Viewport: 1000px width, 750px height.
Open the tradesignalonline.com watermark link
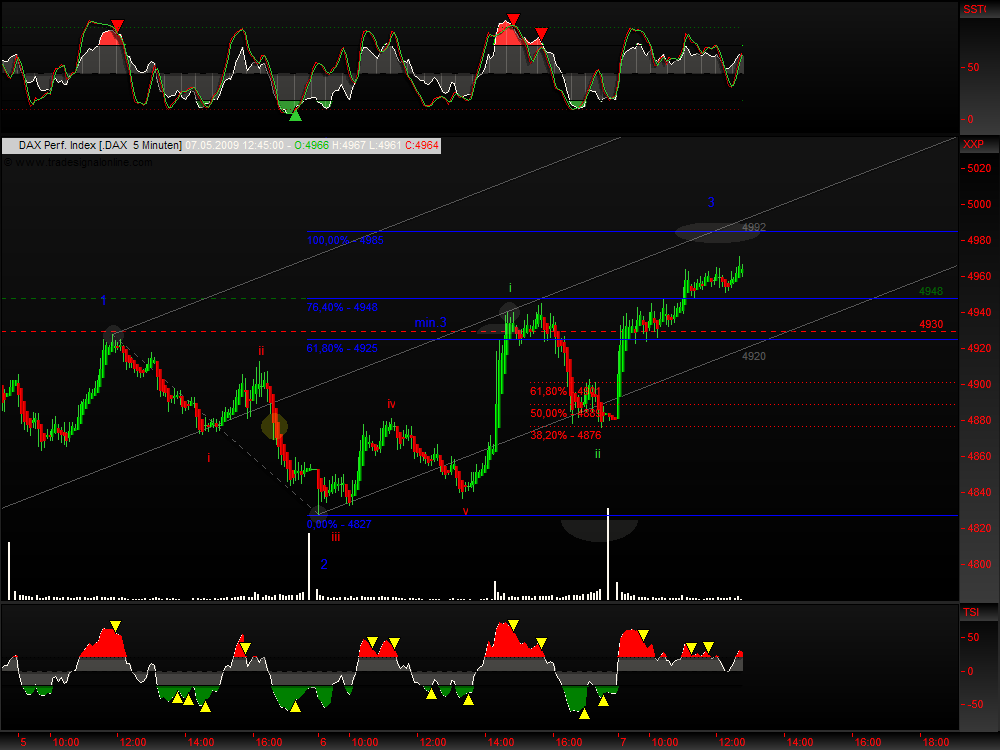click(82, 162)
